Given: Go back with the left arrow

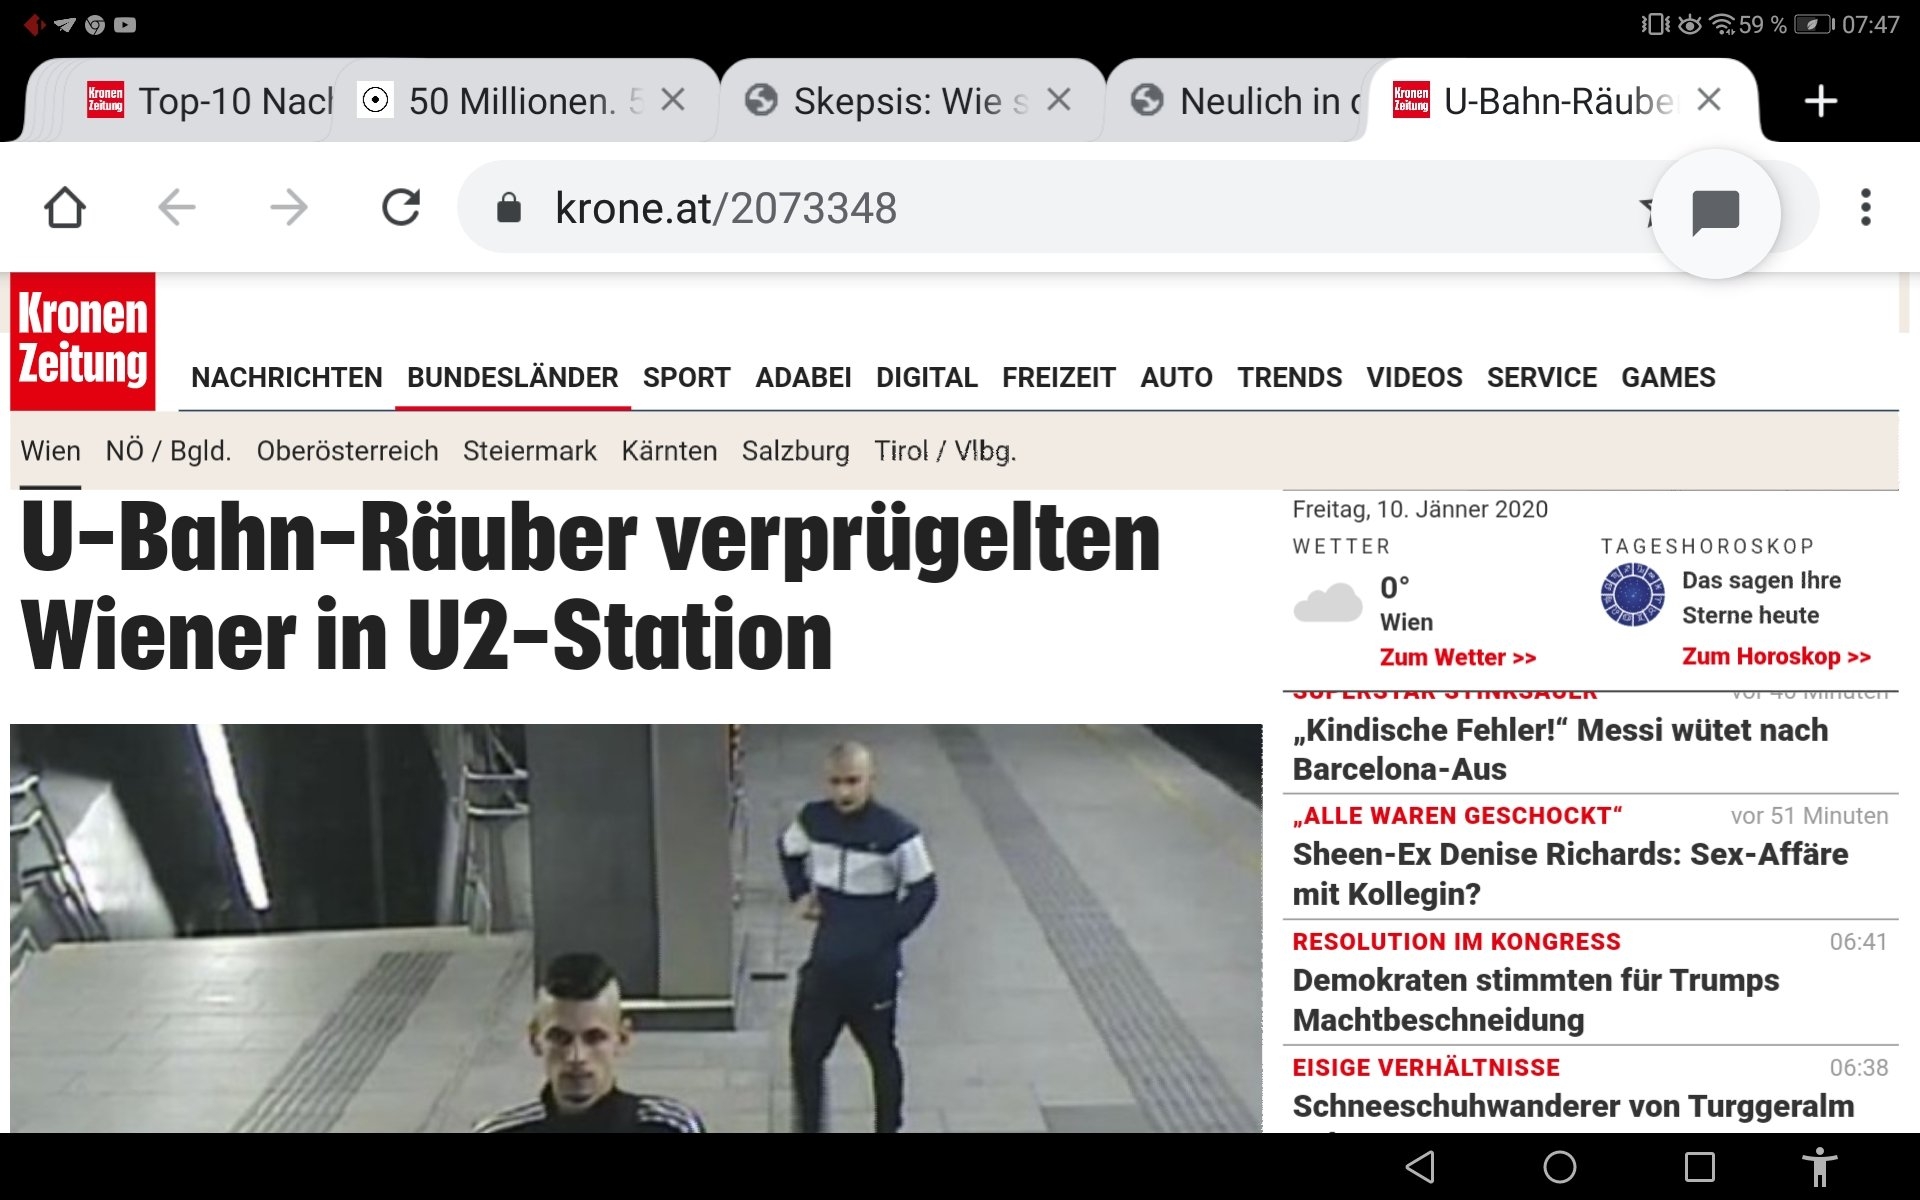Looking at the screenshot, I should pyautogui.click(x=177, y=208).
